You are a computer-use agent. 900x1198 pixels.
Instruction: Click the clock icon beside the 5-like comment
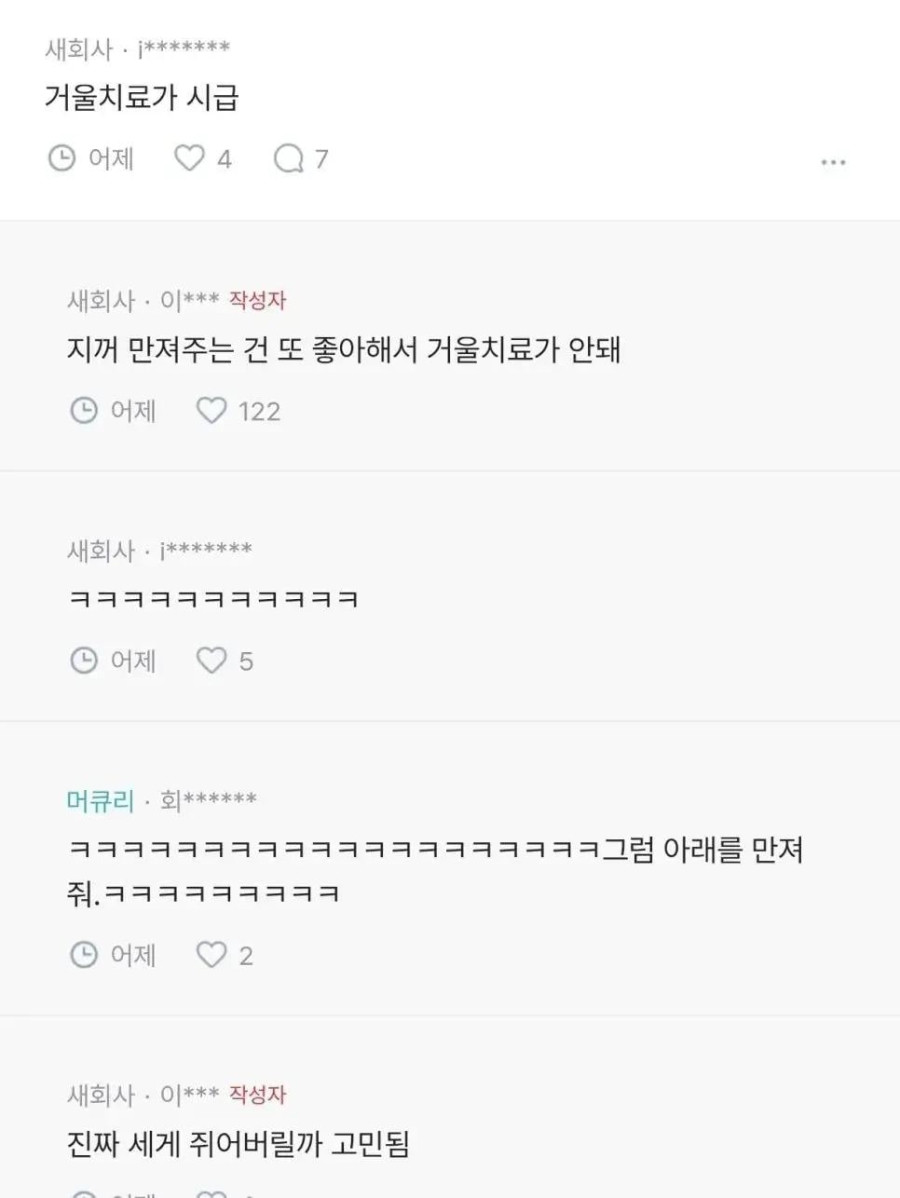click(84, 660)
